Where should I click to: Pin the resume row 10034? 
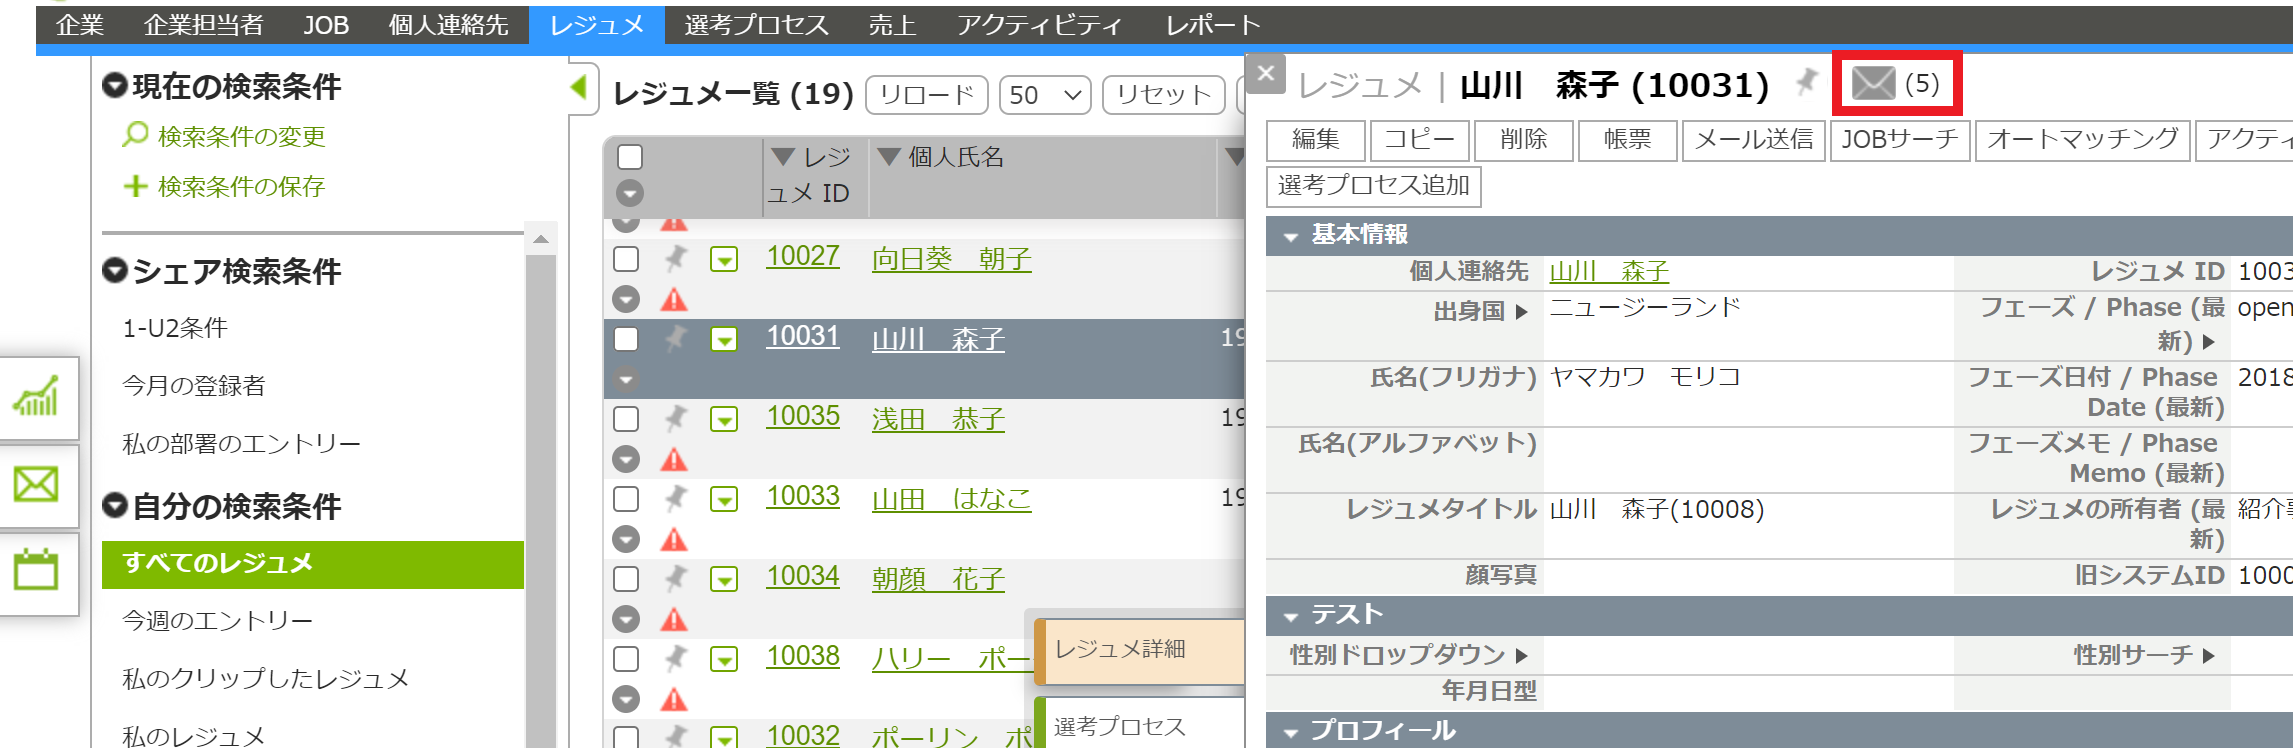pyautogui.click(x=677, y=578)
